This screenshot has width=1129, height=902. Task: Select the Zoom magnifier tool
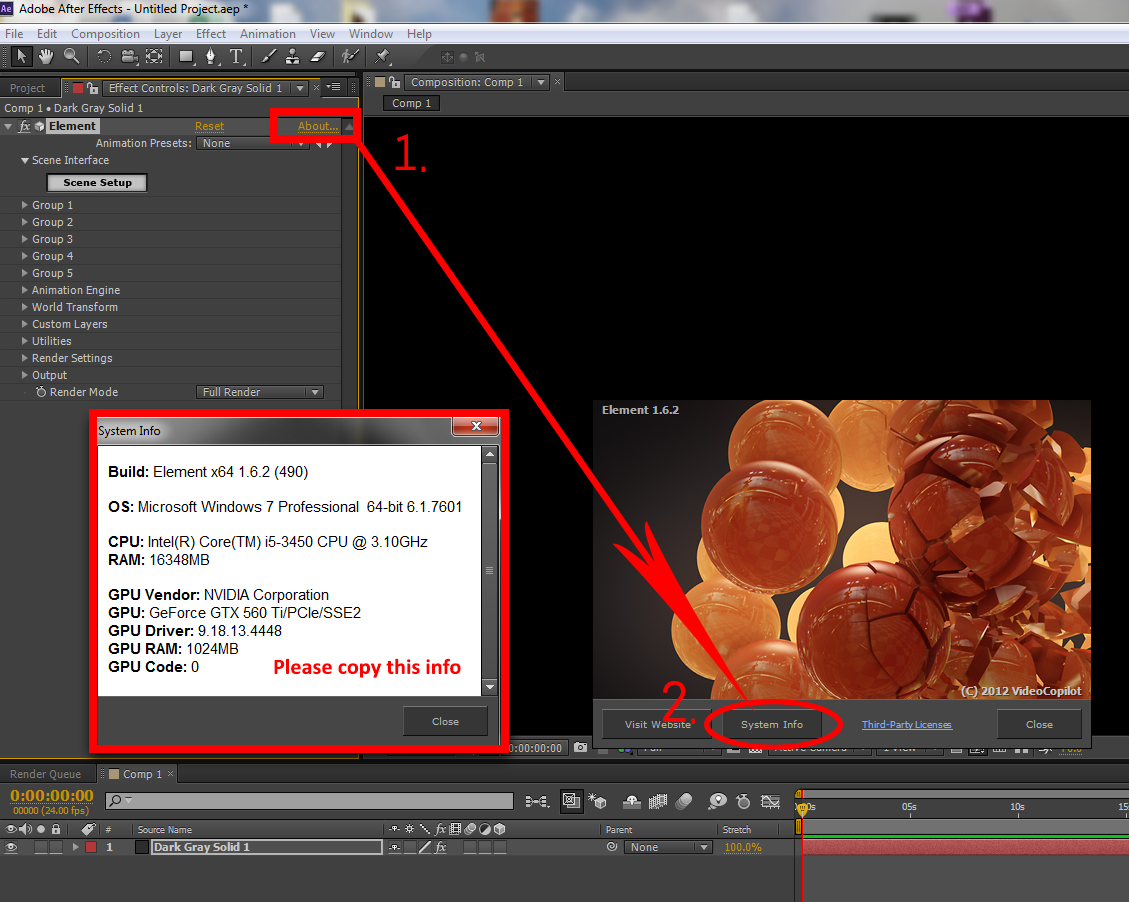(71, 56)
